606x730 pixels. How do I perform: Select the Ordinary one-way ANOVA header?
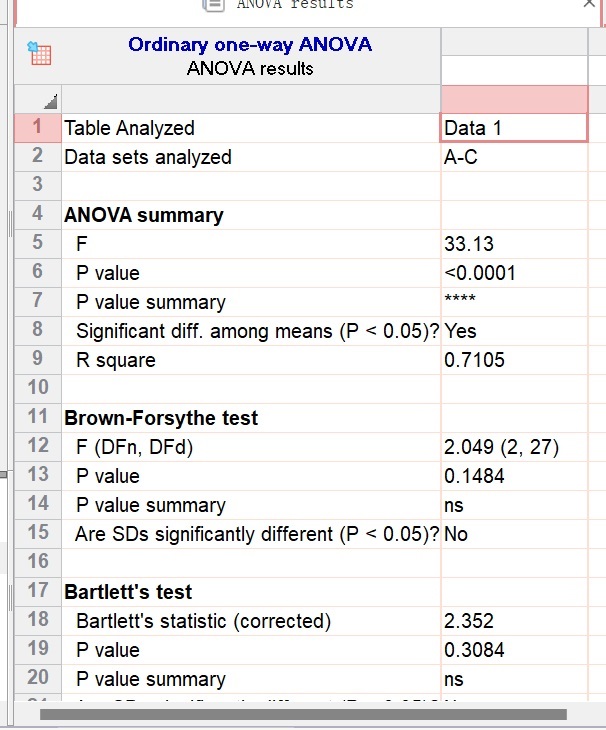coord(250,45)
